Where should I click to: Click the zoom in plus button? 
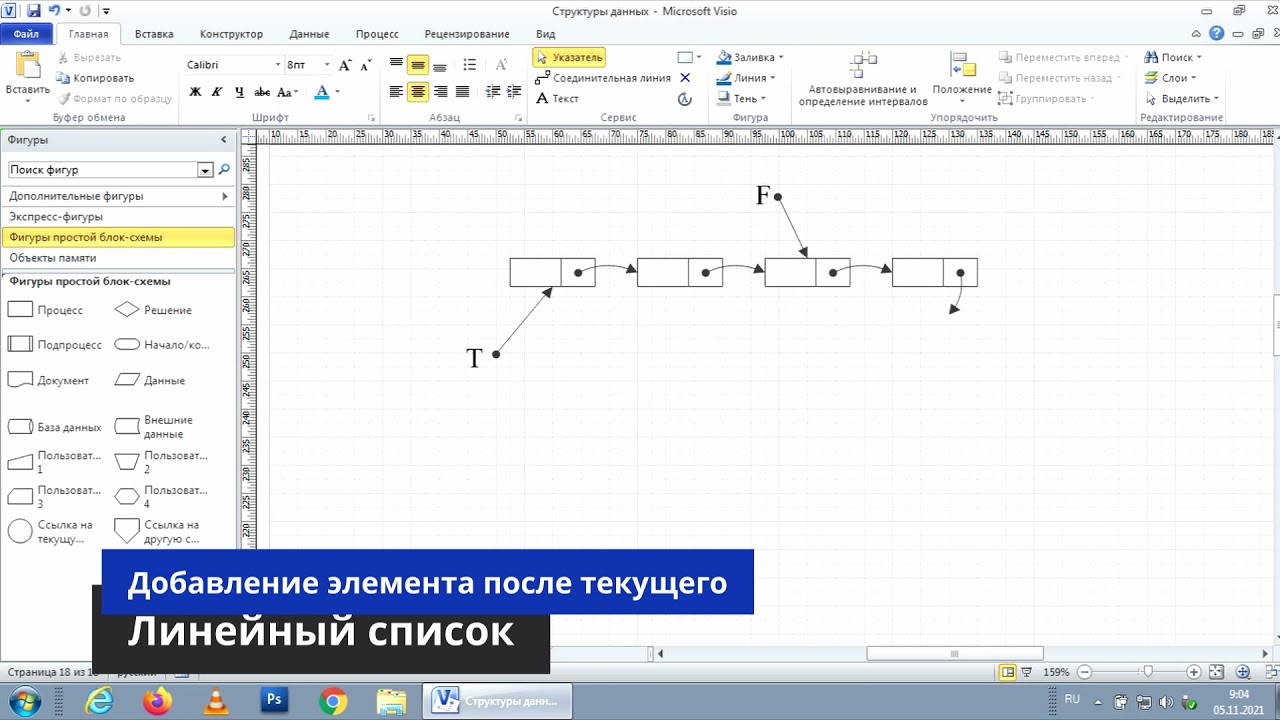click(x=1194, y=673)
